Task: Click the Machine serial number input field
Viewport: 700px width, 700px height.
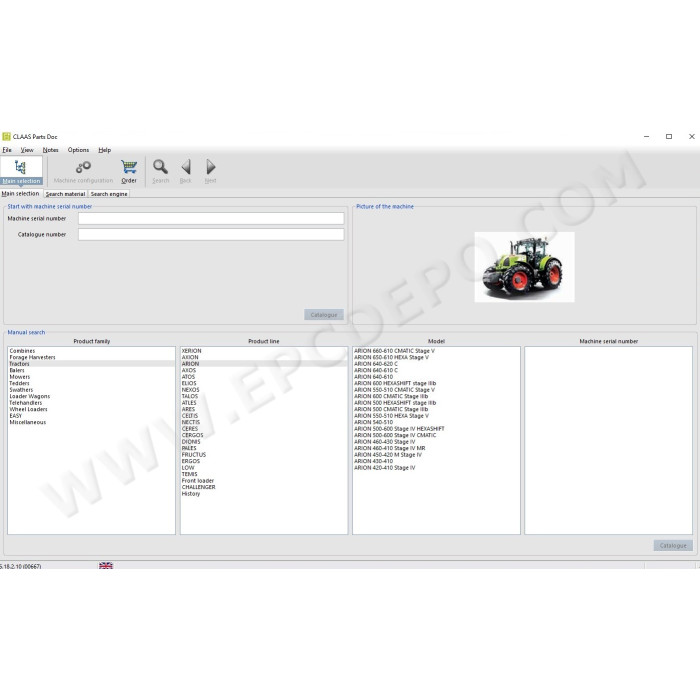Action: [x=211, y=218]
